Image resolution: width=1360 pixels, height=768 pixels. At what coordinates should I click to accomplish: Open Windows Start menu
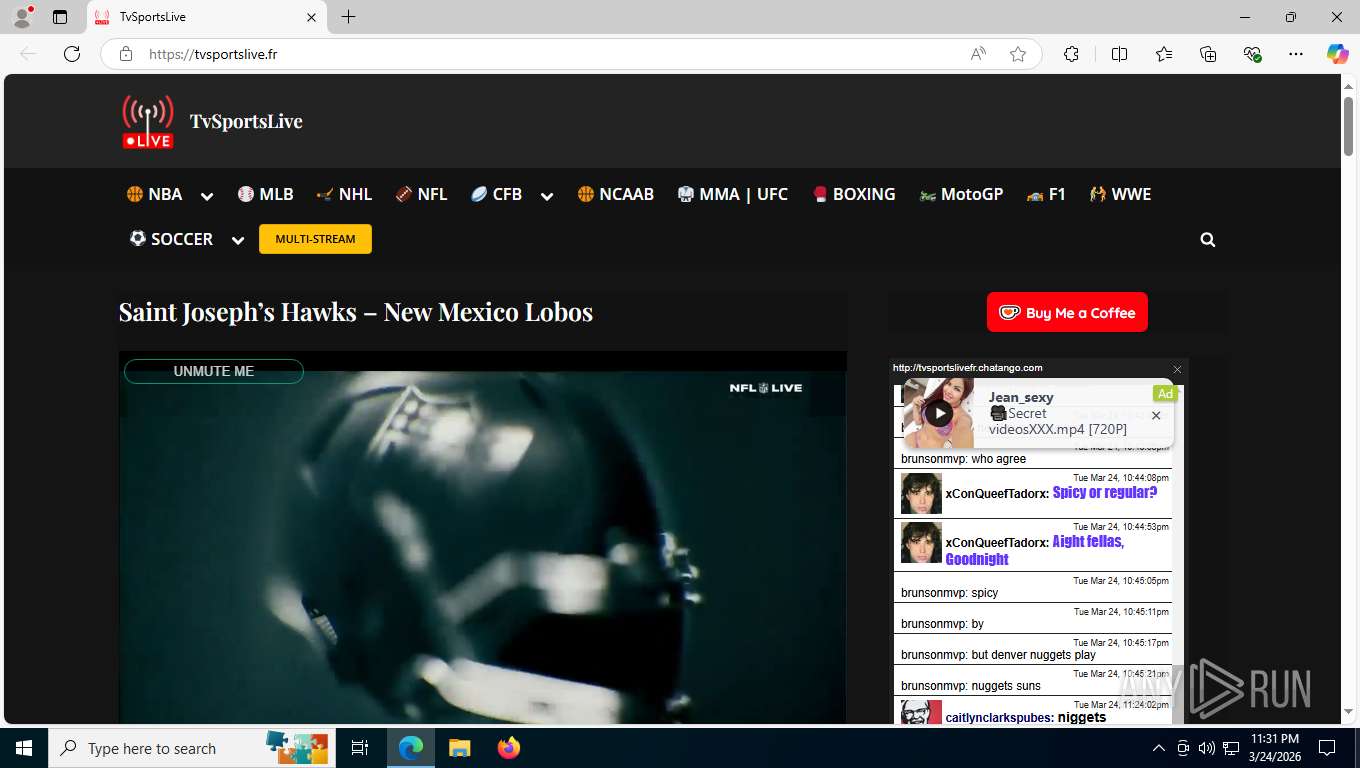[24, 748]
